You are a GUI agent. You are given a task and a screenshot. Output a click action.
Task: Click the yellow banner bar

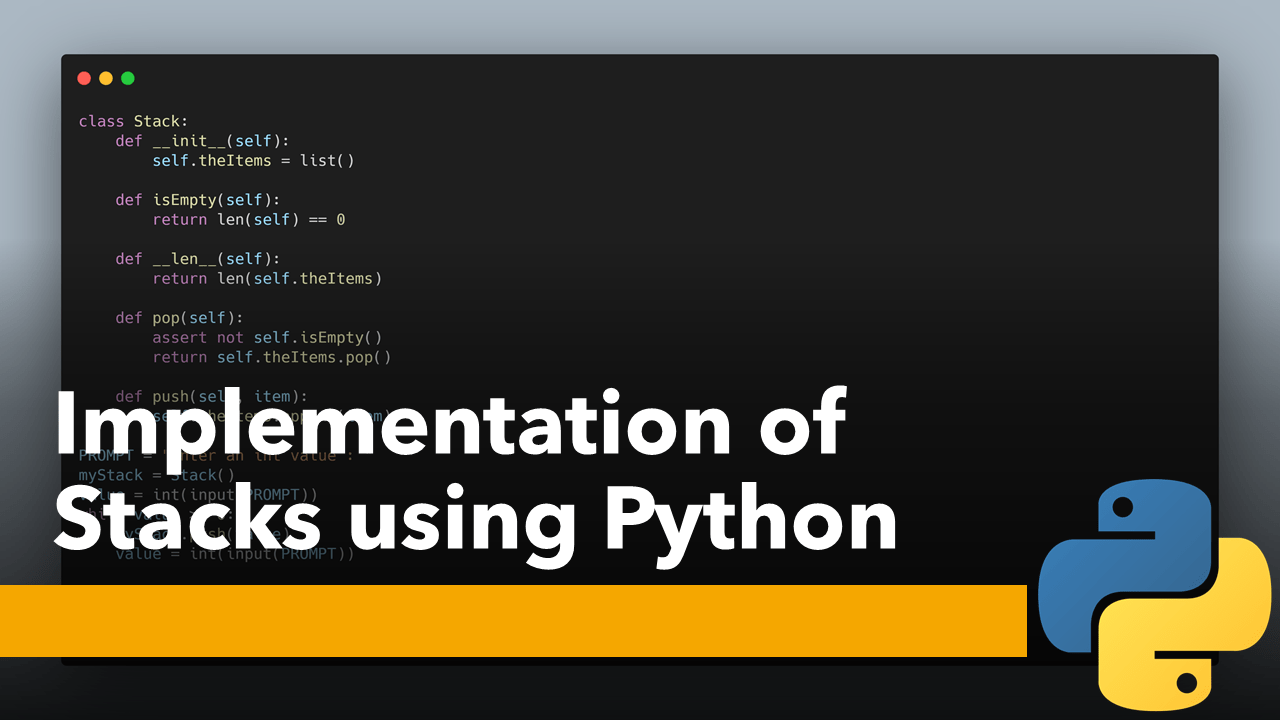click(x=513, y=620)
